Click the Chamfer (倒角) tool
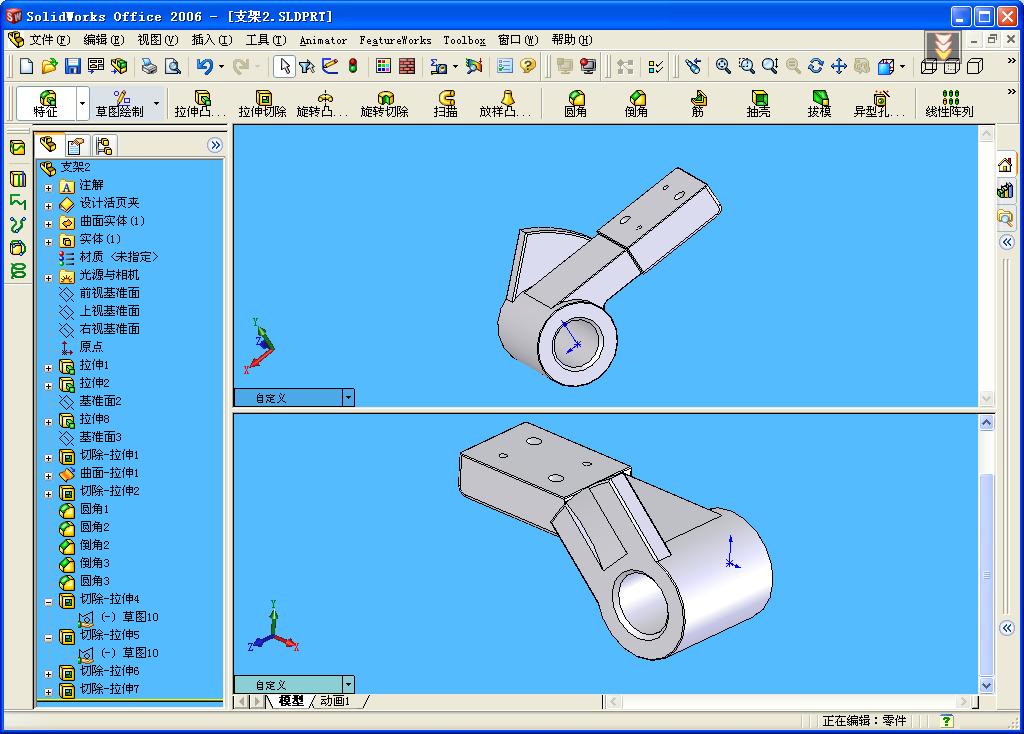Viewport: 1024px width, 734px height. pyautogui.click(x=636, y=104)
